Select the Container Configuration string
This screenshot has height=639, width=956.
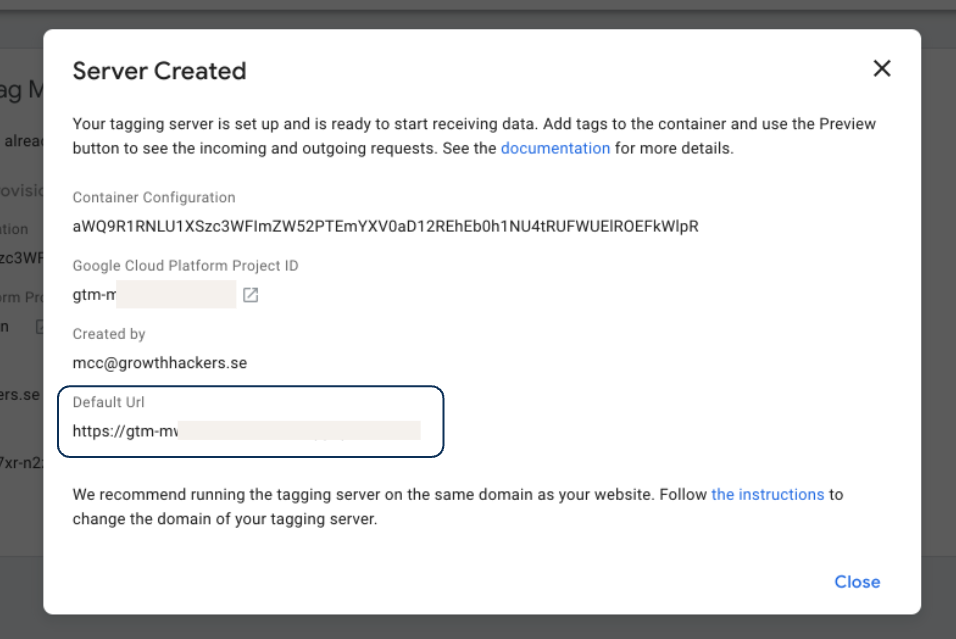(x=385, y=226)
